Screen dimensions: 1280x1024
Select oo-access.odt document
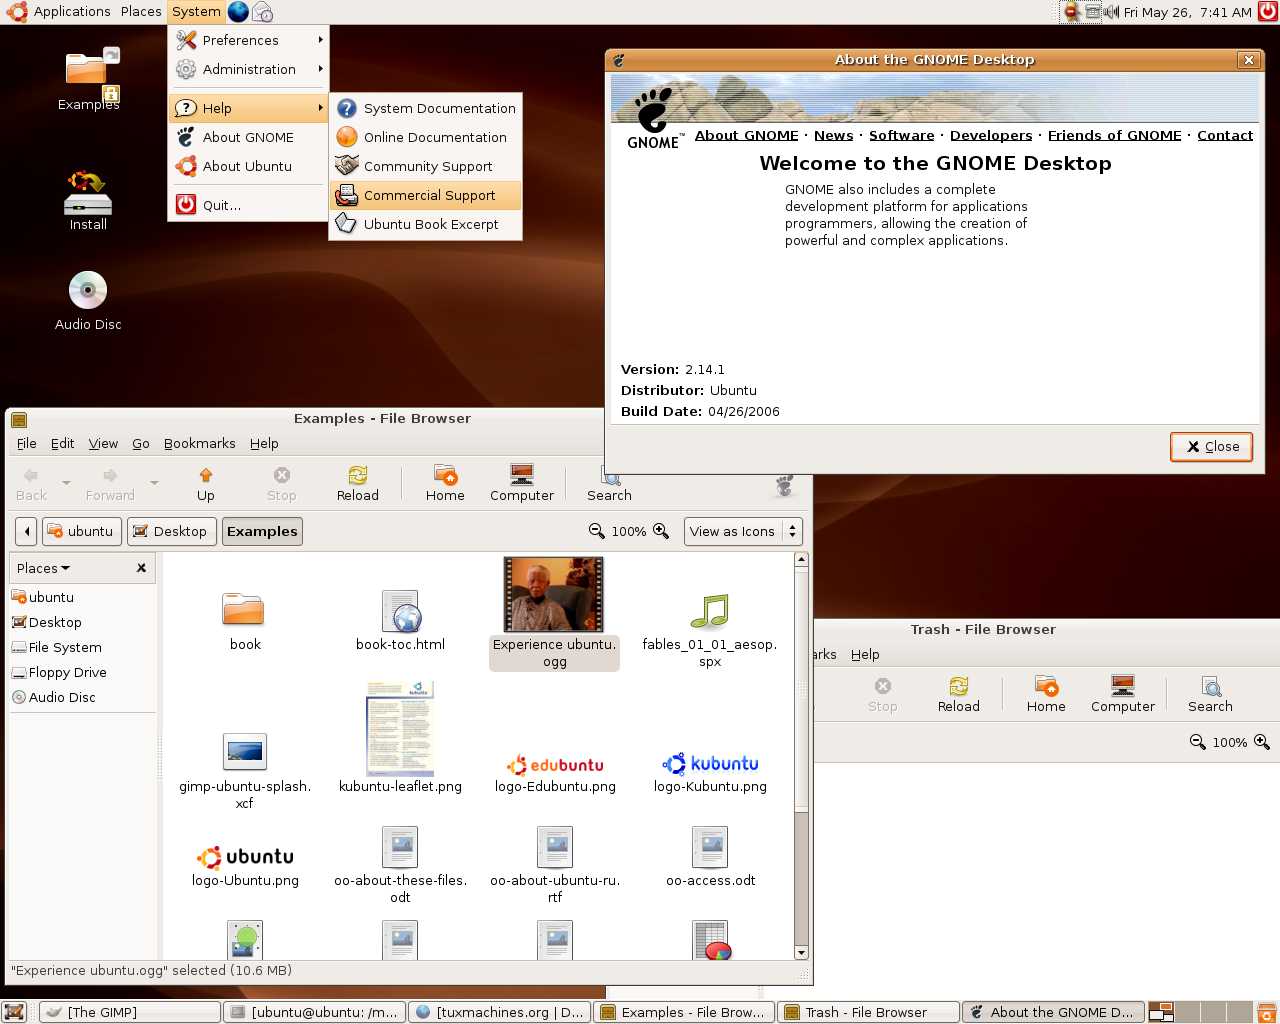click(x=710, y=858)
